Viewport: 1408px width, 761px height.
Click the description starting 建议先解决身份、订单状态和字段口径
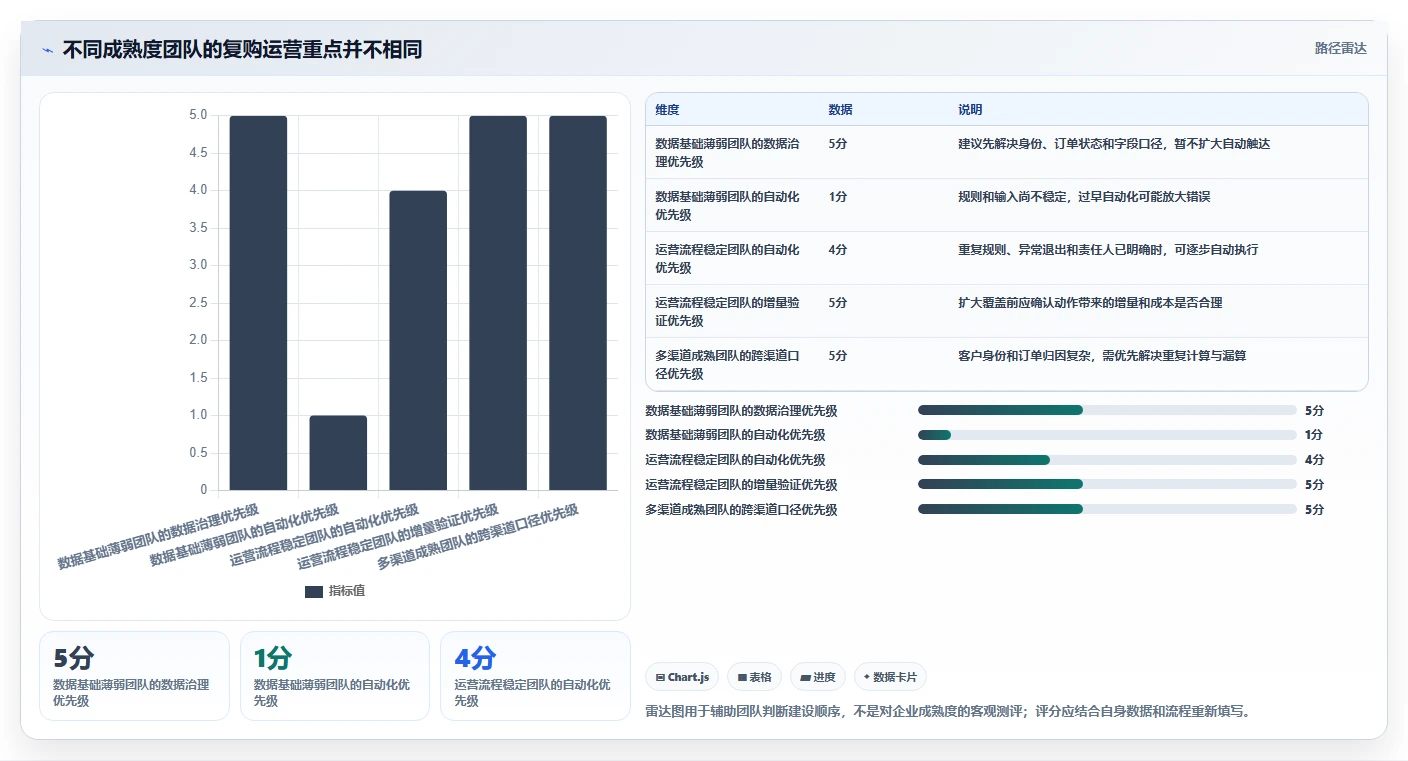1114,144
